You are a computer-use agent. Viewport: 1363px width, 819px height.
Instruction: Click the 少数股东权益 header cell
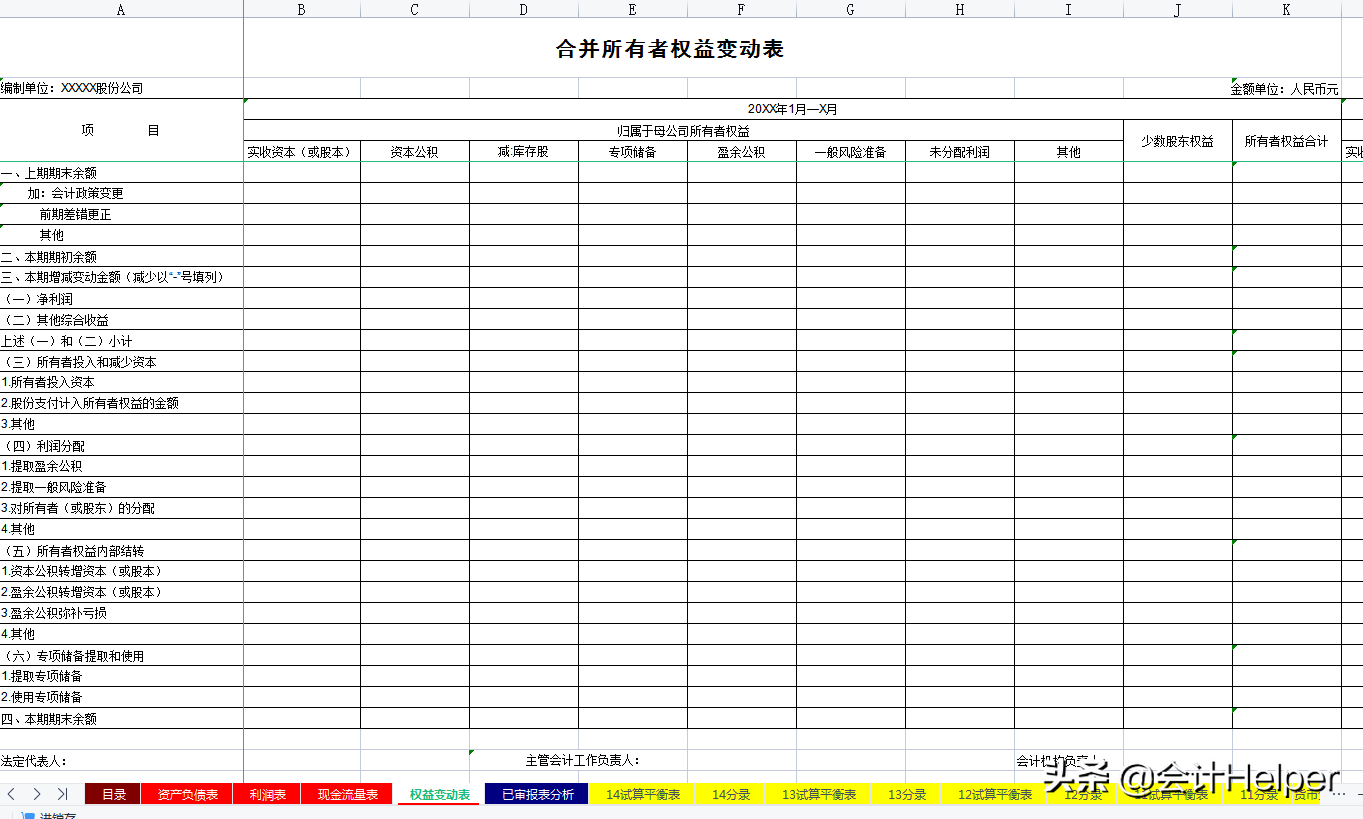pyautogui.click(x=1177, y=140)
